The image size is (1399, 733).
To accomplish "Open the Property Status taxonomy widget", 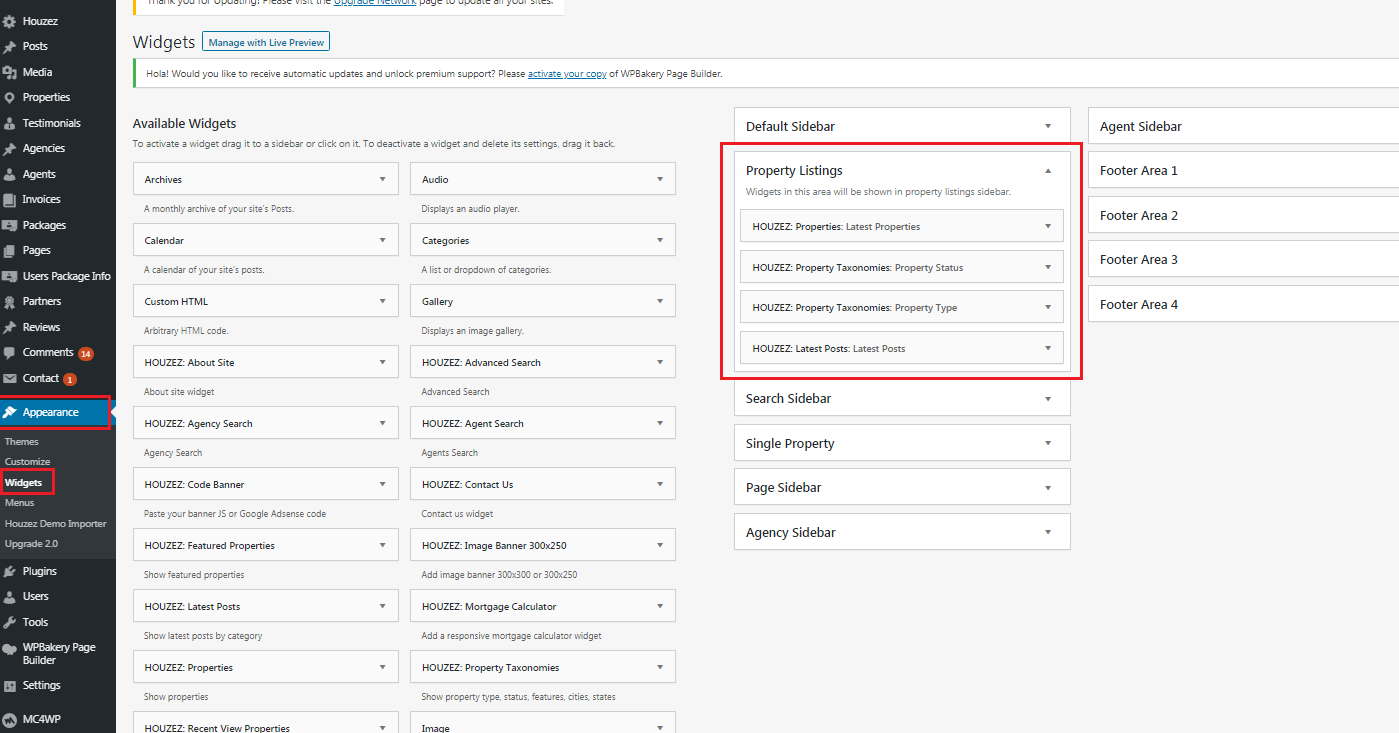I will pos(902,267).
